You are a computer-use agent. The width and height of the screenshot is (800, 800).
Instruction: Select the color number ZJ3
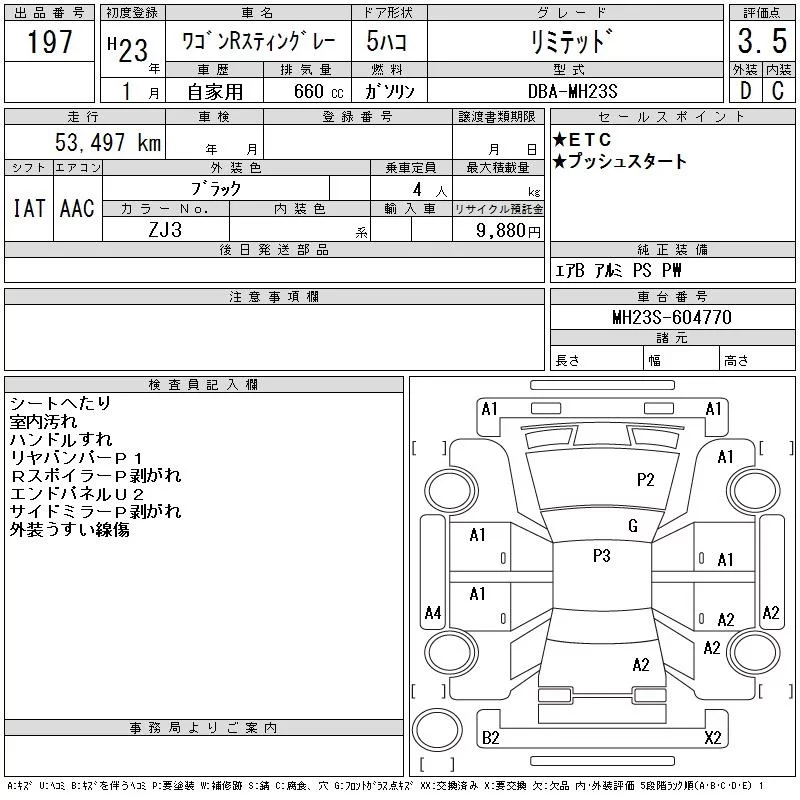(165, 230)
